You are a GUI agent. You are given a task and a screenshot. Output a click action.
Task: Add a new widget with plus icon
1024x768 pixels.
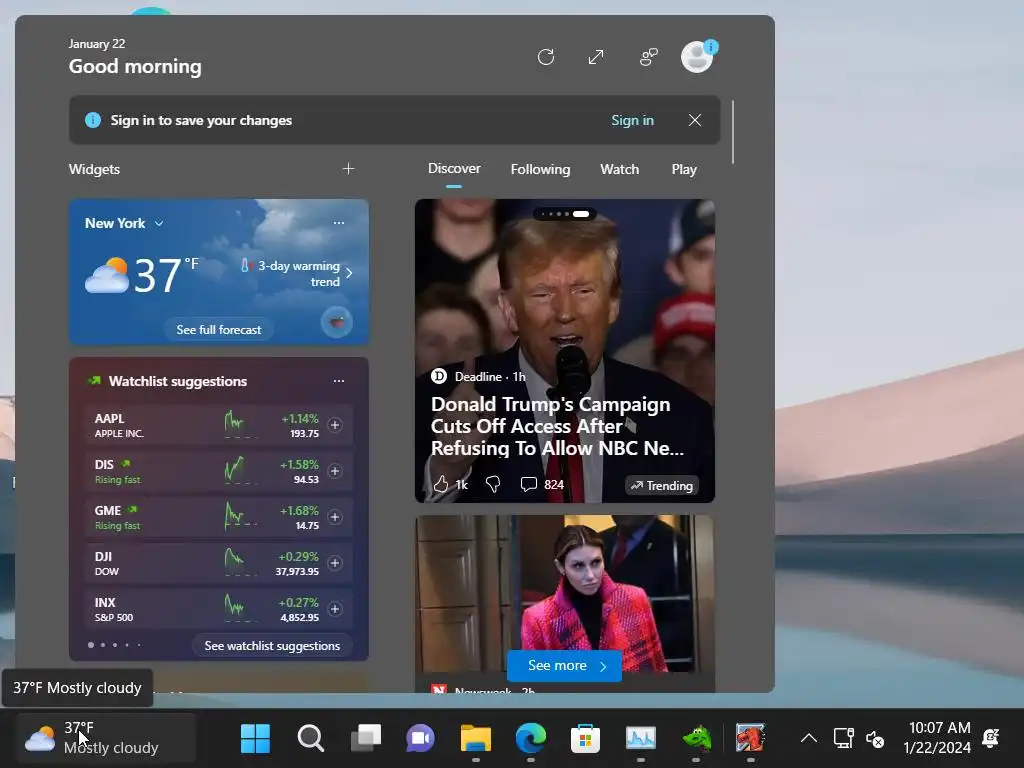click(x=348, y=169)
